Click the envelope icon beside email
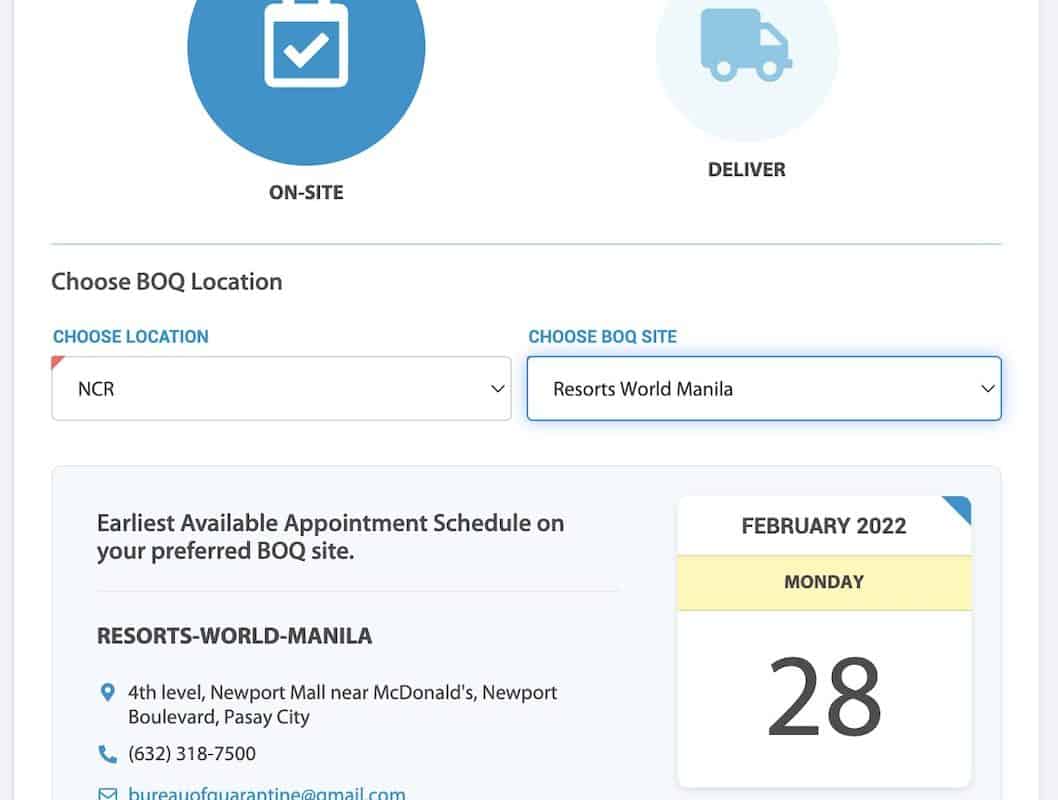 [108, 795]
